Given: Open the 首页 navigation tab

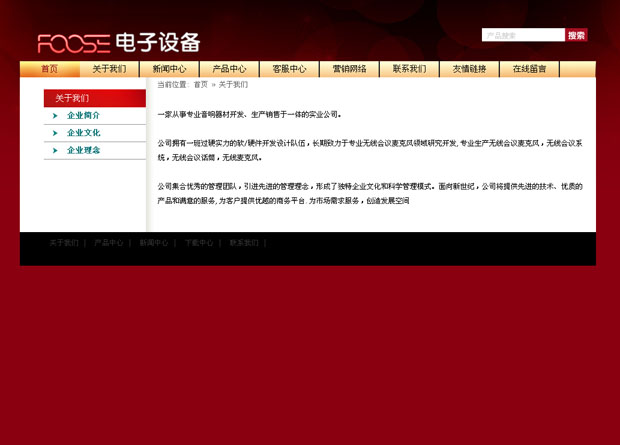Looking at the screenshot, I should tap(49, 69).
